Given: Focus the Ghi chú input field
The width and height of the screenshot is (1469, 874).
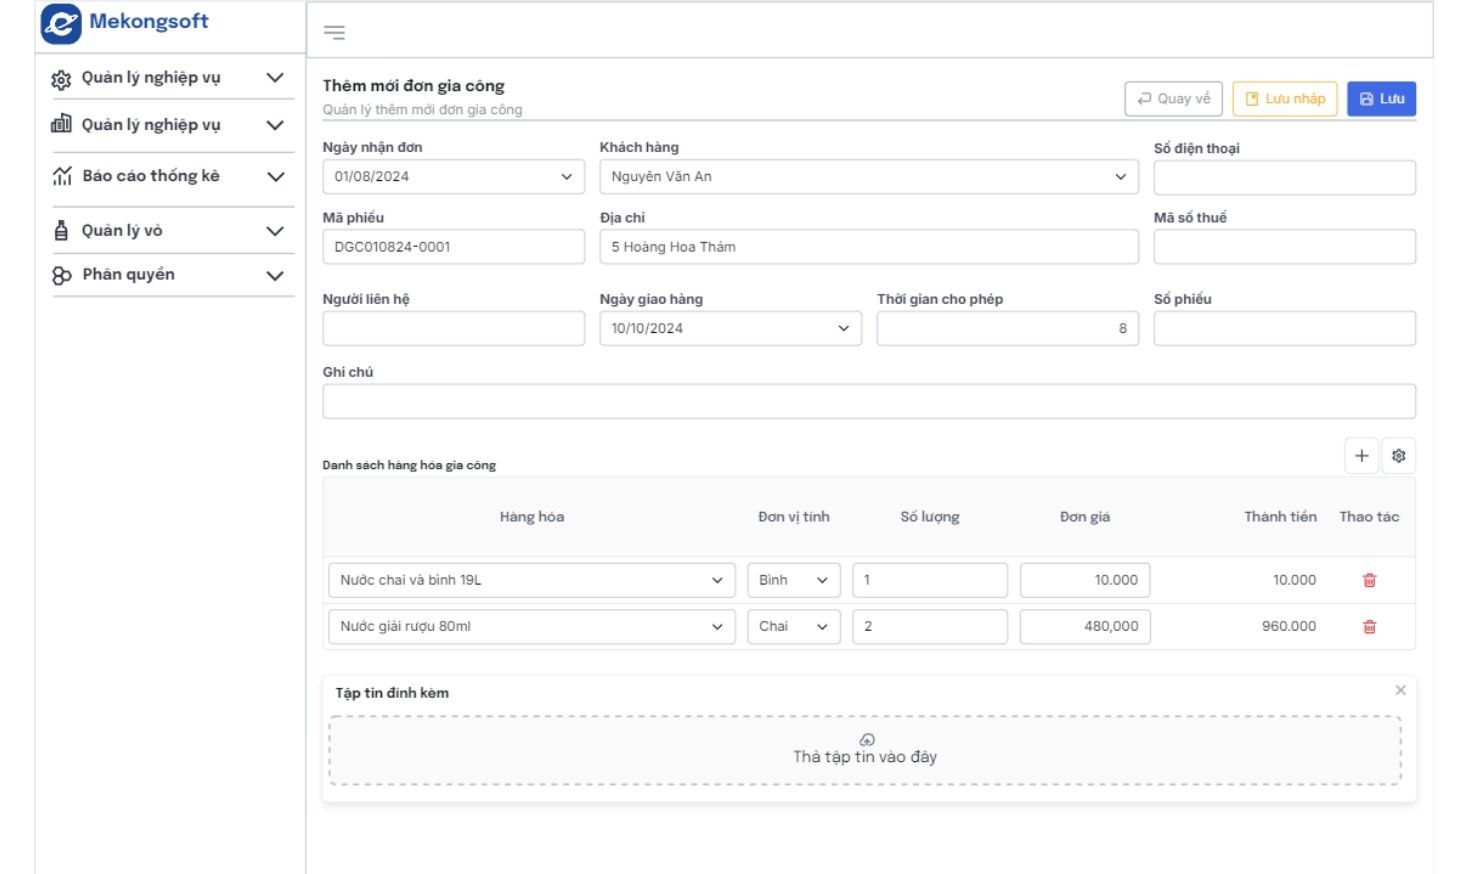Looking at the screenshot, I should click(868, 402).
